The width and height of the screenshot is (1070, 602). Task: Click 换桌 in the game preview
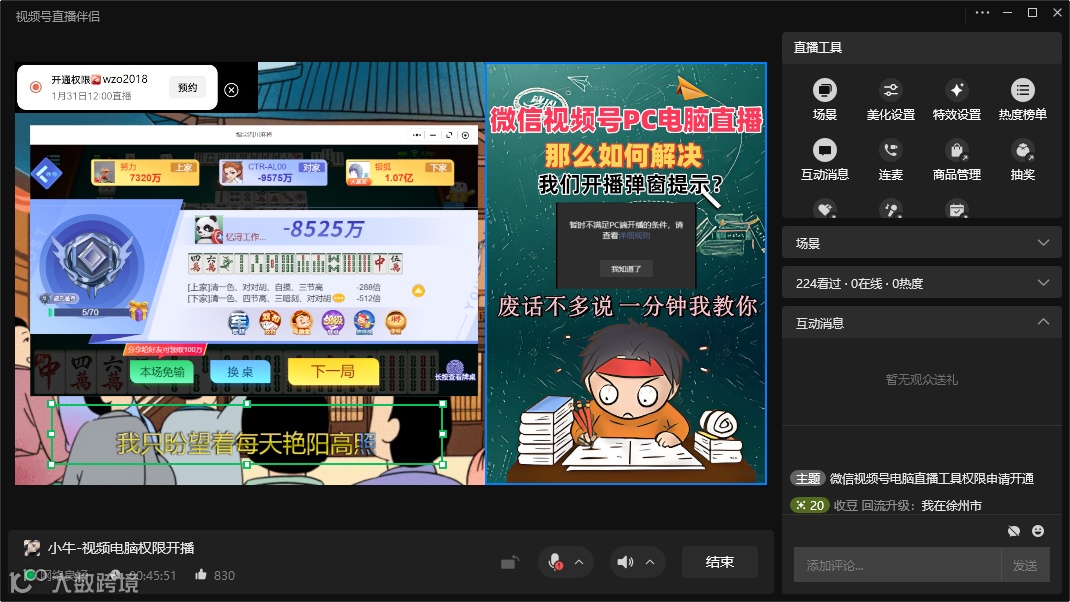[x=240, y=372]
